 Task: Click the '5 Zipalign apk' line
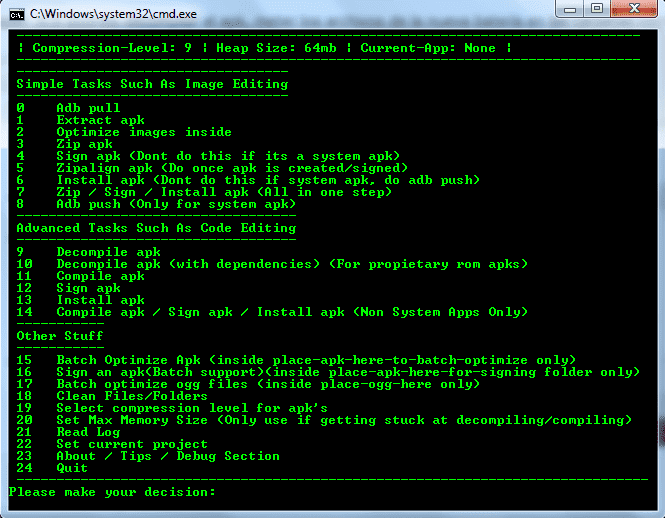[212, 168]
